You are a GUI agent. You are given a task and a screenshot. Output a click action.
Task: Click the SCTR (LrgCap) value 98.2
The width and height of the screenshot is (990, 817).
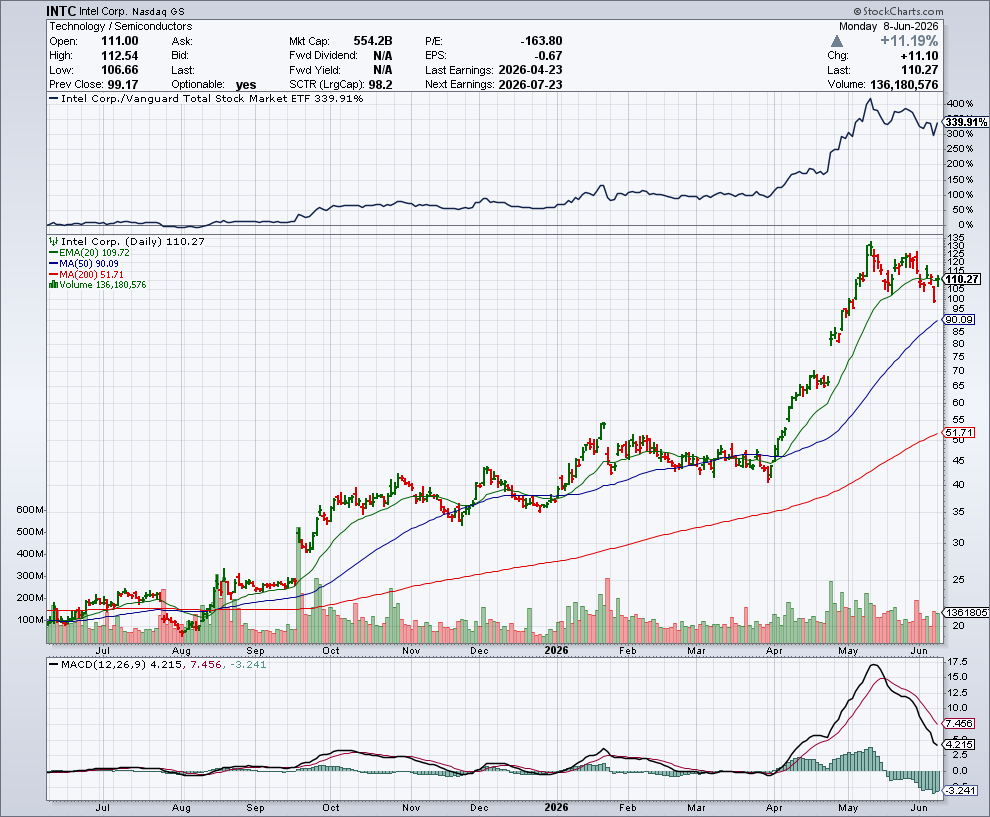point(381,85)
